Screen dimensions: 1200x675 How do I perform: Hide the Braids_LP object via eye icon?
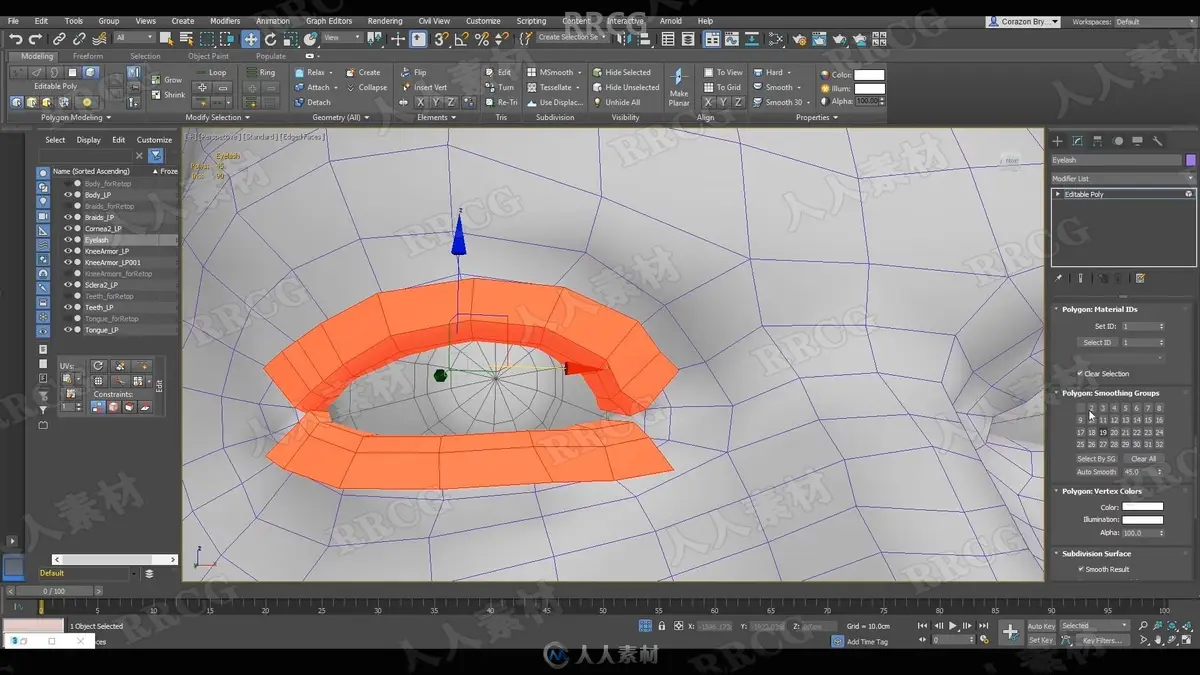(x=69, y=217)
